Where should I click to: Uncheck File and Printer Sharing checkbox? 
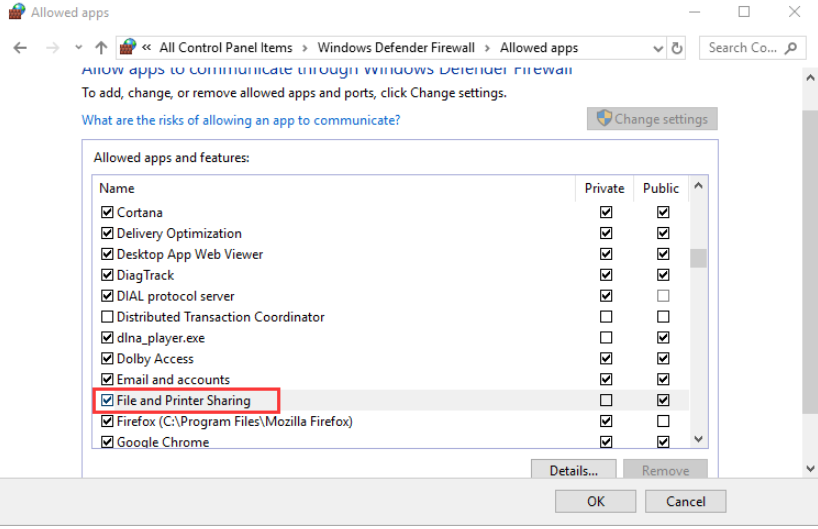coord(107,400)
